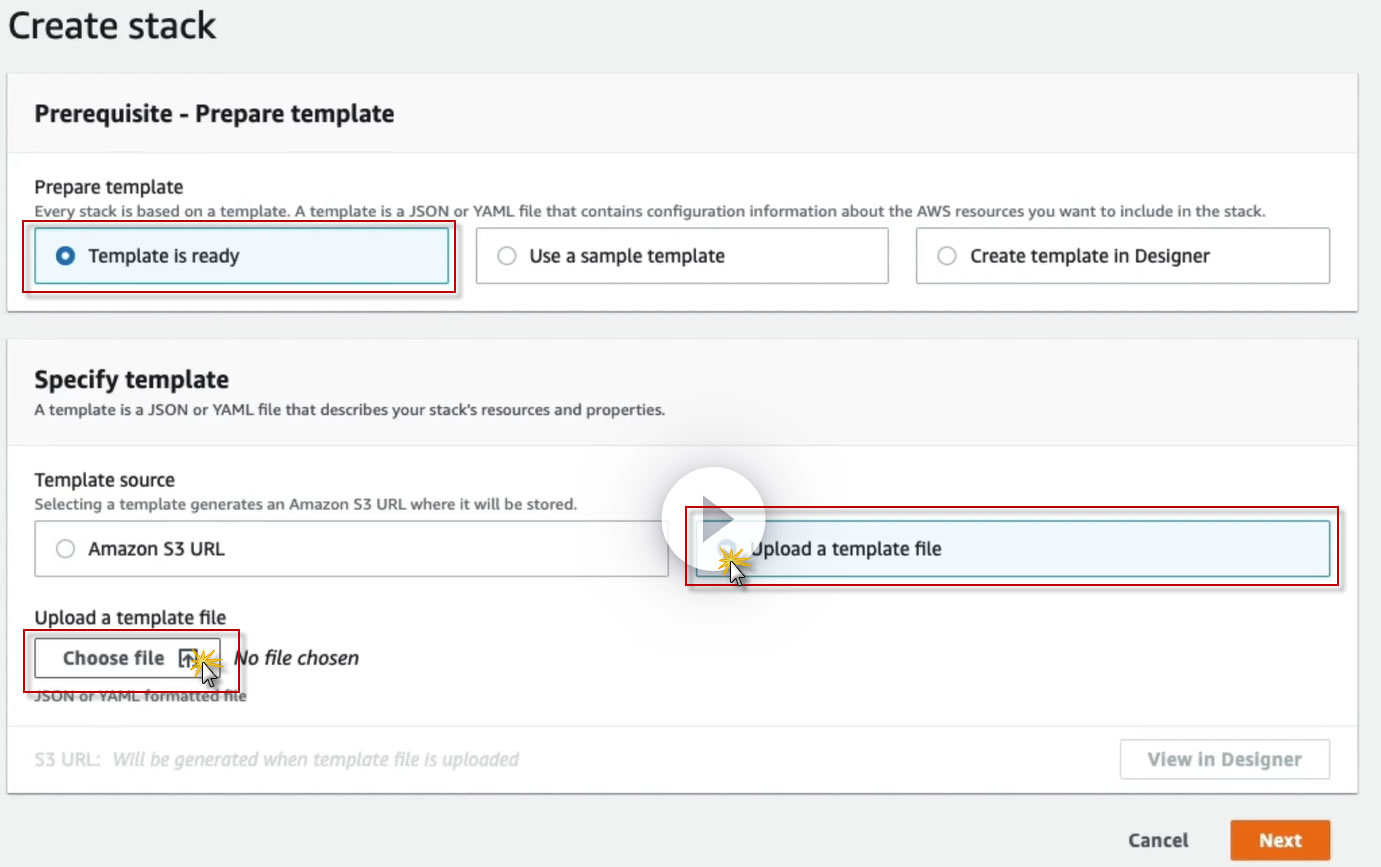Click the 'Upload a template file' label above Choose file

tap(130, 618)
